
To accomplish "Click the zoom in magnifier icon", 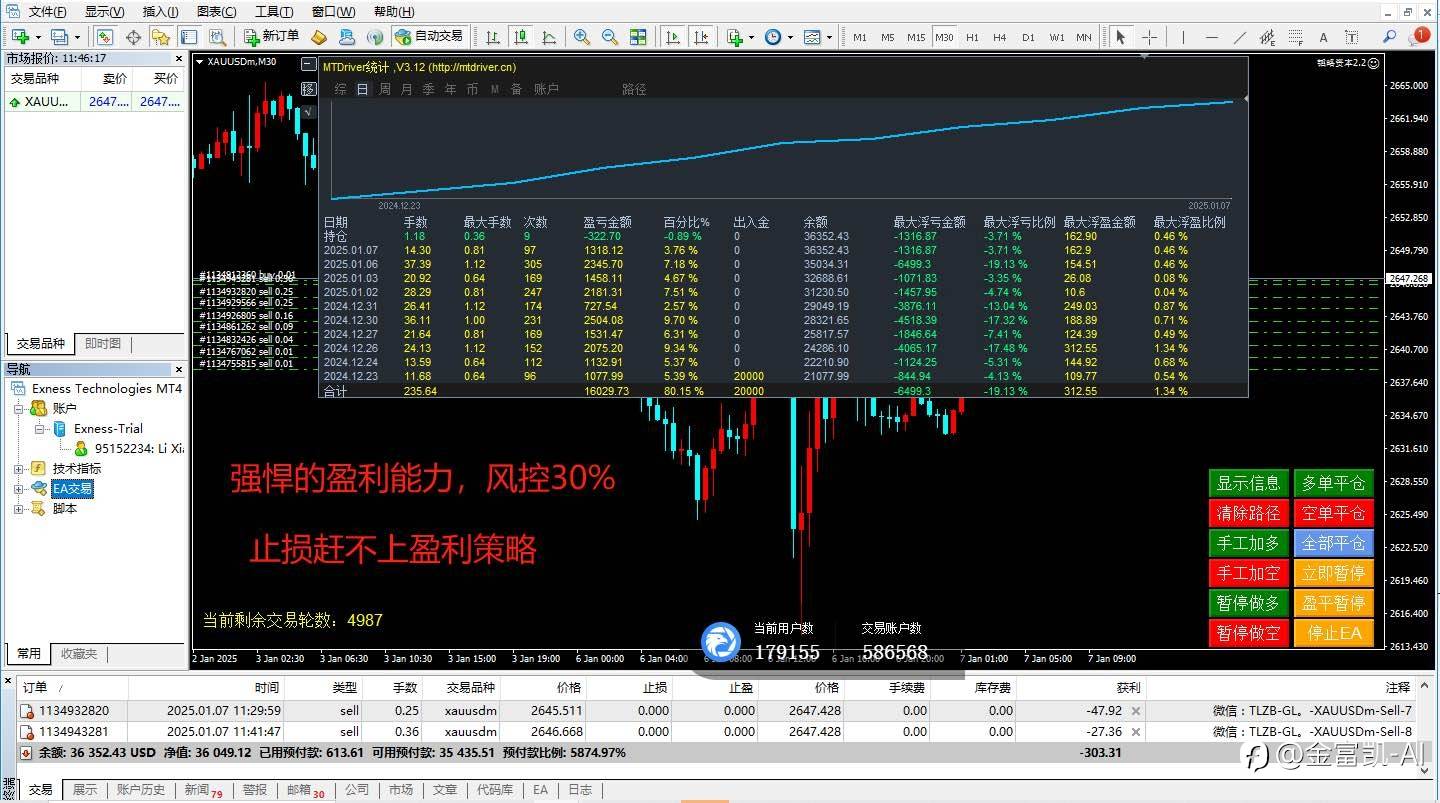I will (x=582, y=37).
